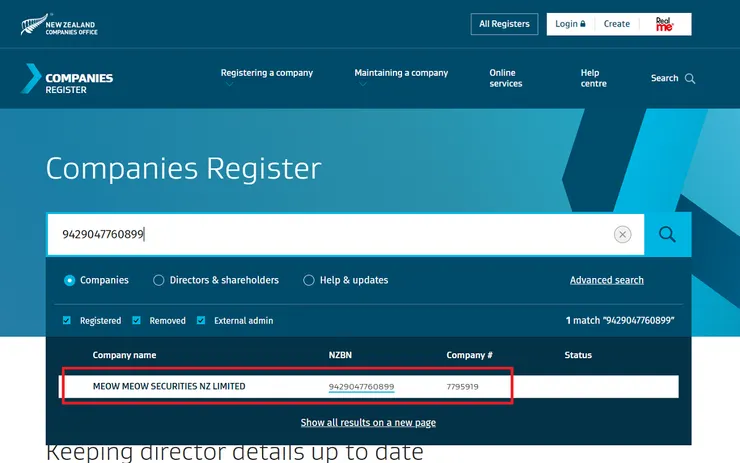Uncheck the Registered checkbox

coord(67,320)
